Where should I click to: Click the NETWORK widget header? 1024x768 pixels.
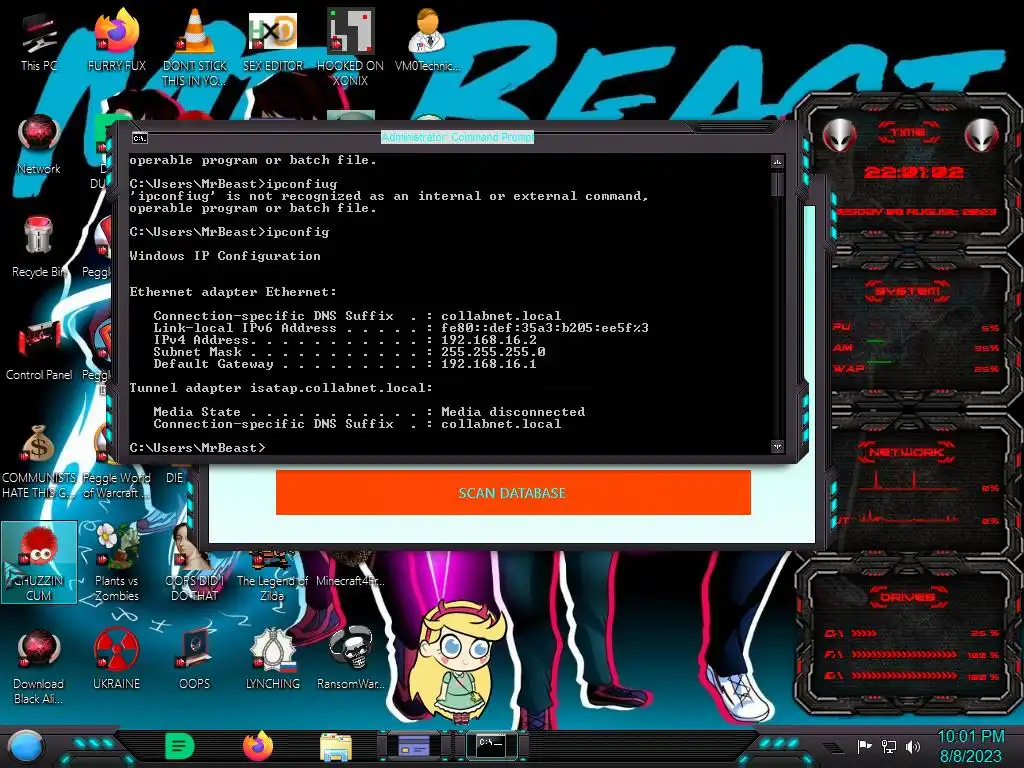coord(906,452)
